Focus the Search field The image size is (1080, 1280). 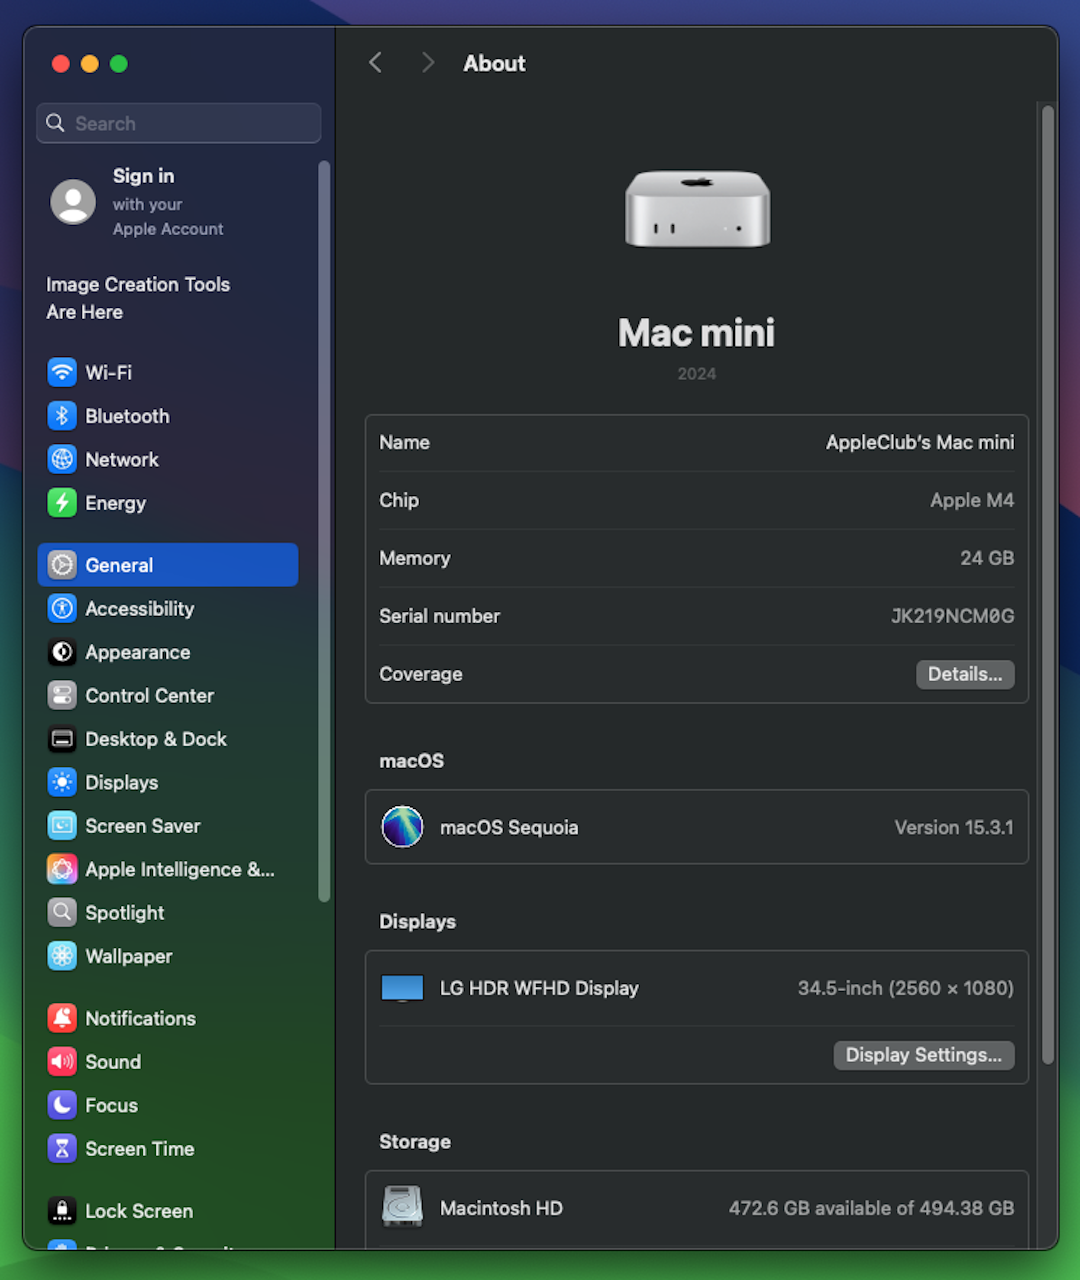coord(179,123)
